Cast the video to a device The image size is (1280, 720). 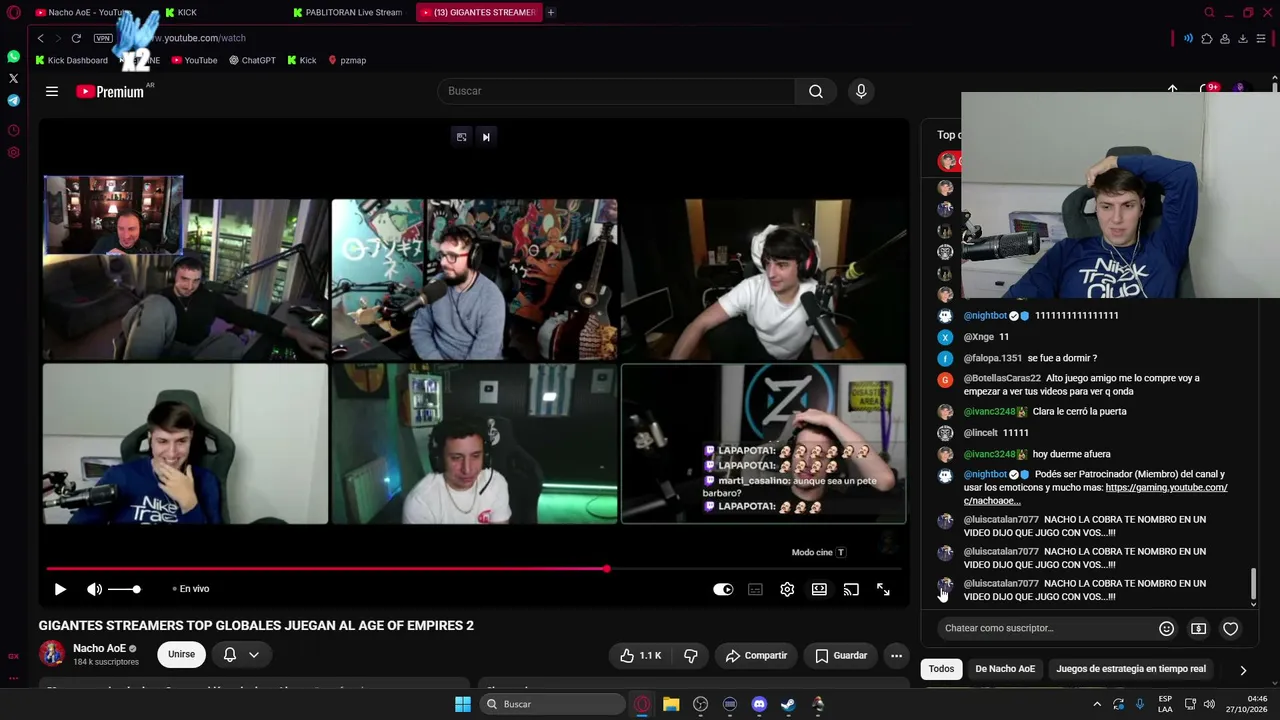[851, 589]
